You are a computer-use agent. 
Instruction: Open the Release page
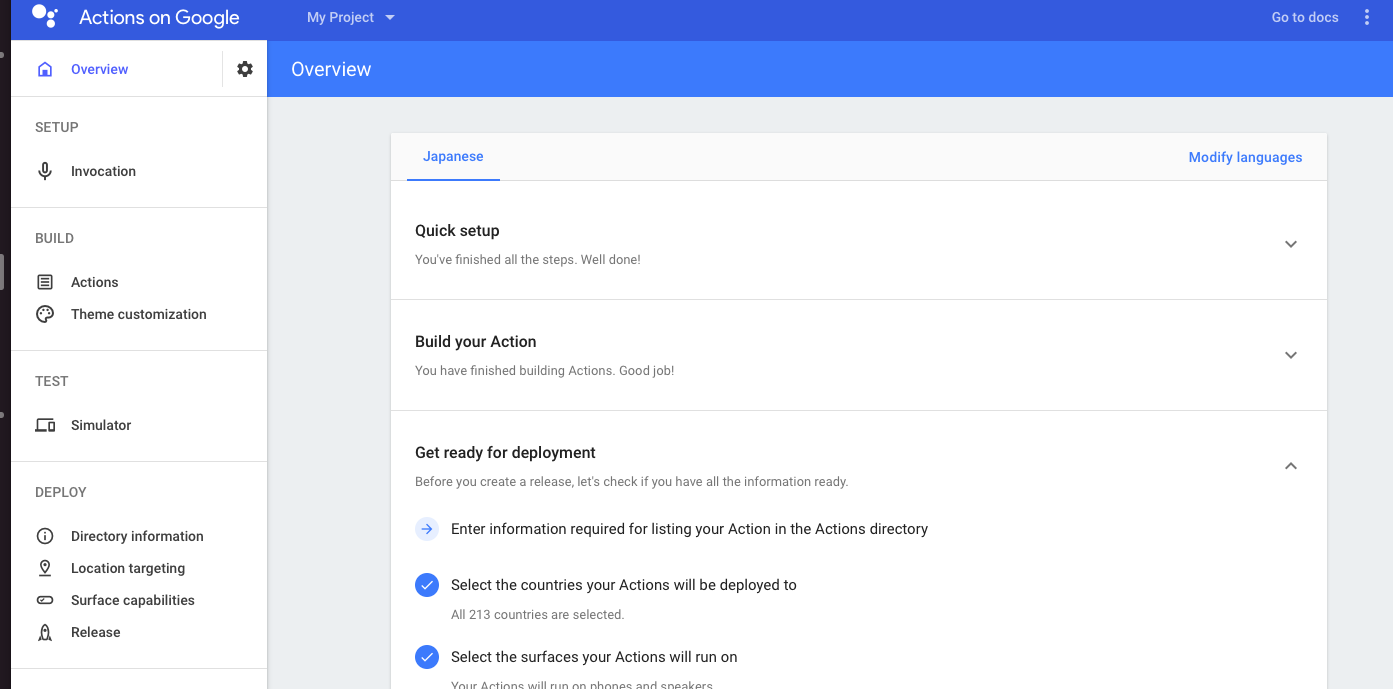point(96,632)
